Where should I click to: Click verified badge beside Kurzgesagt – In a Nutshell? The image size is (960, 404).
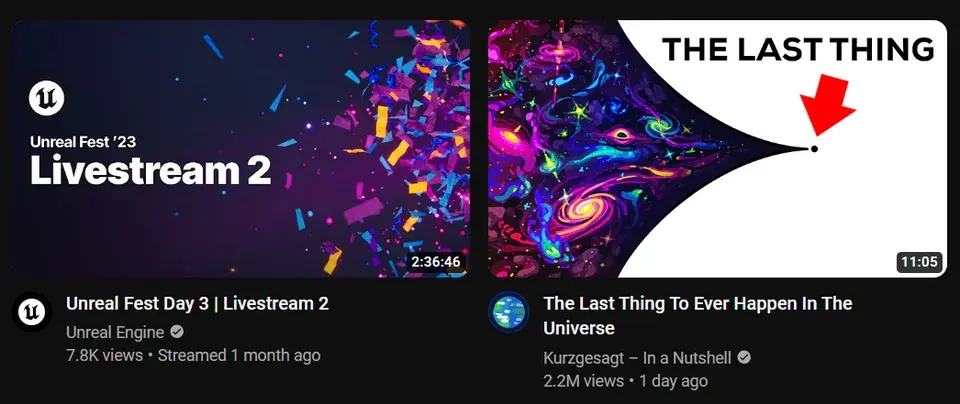pos(744,357)
